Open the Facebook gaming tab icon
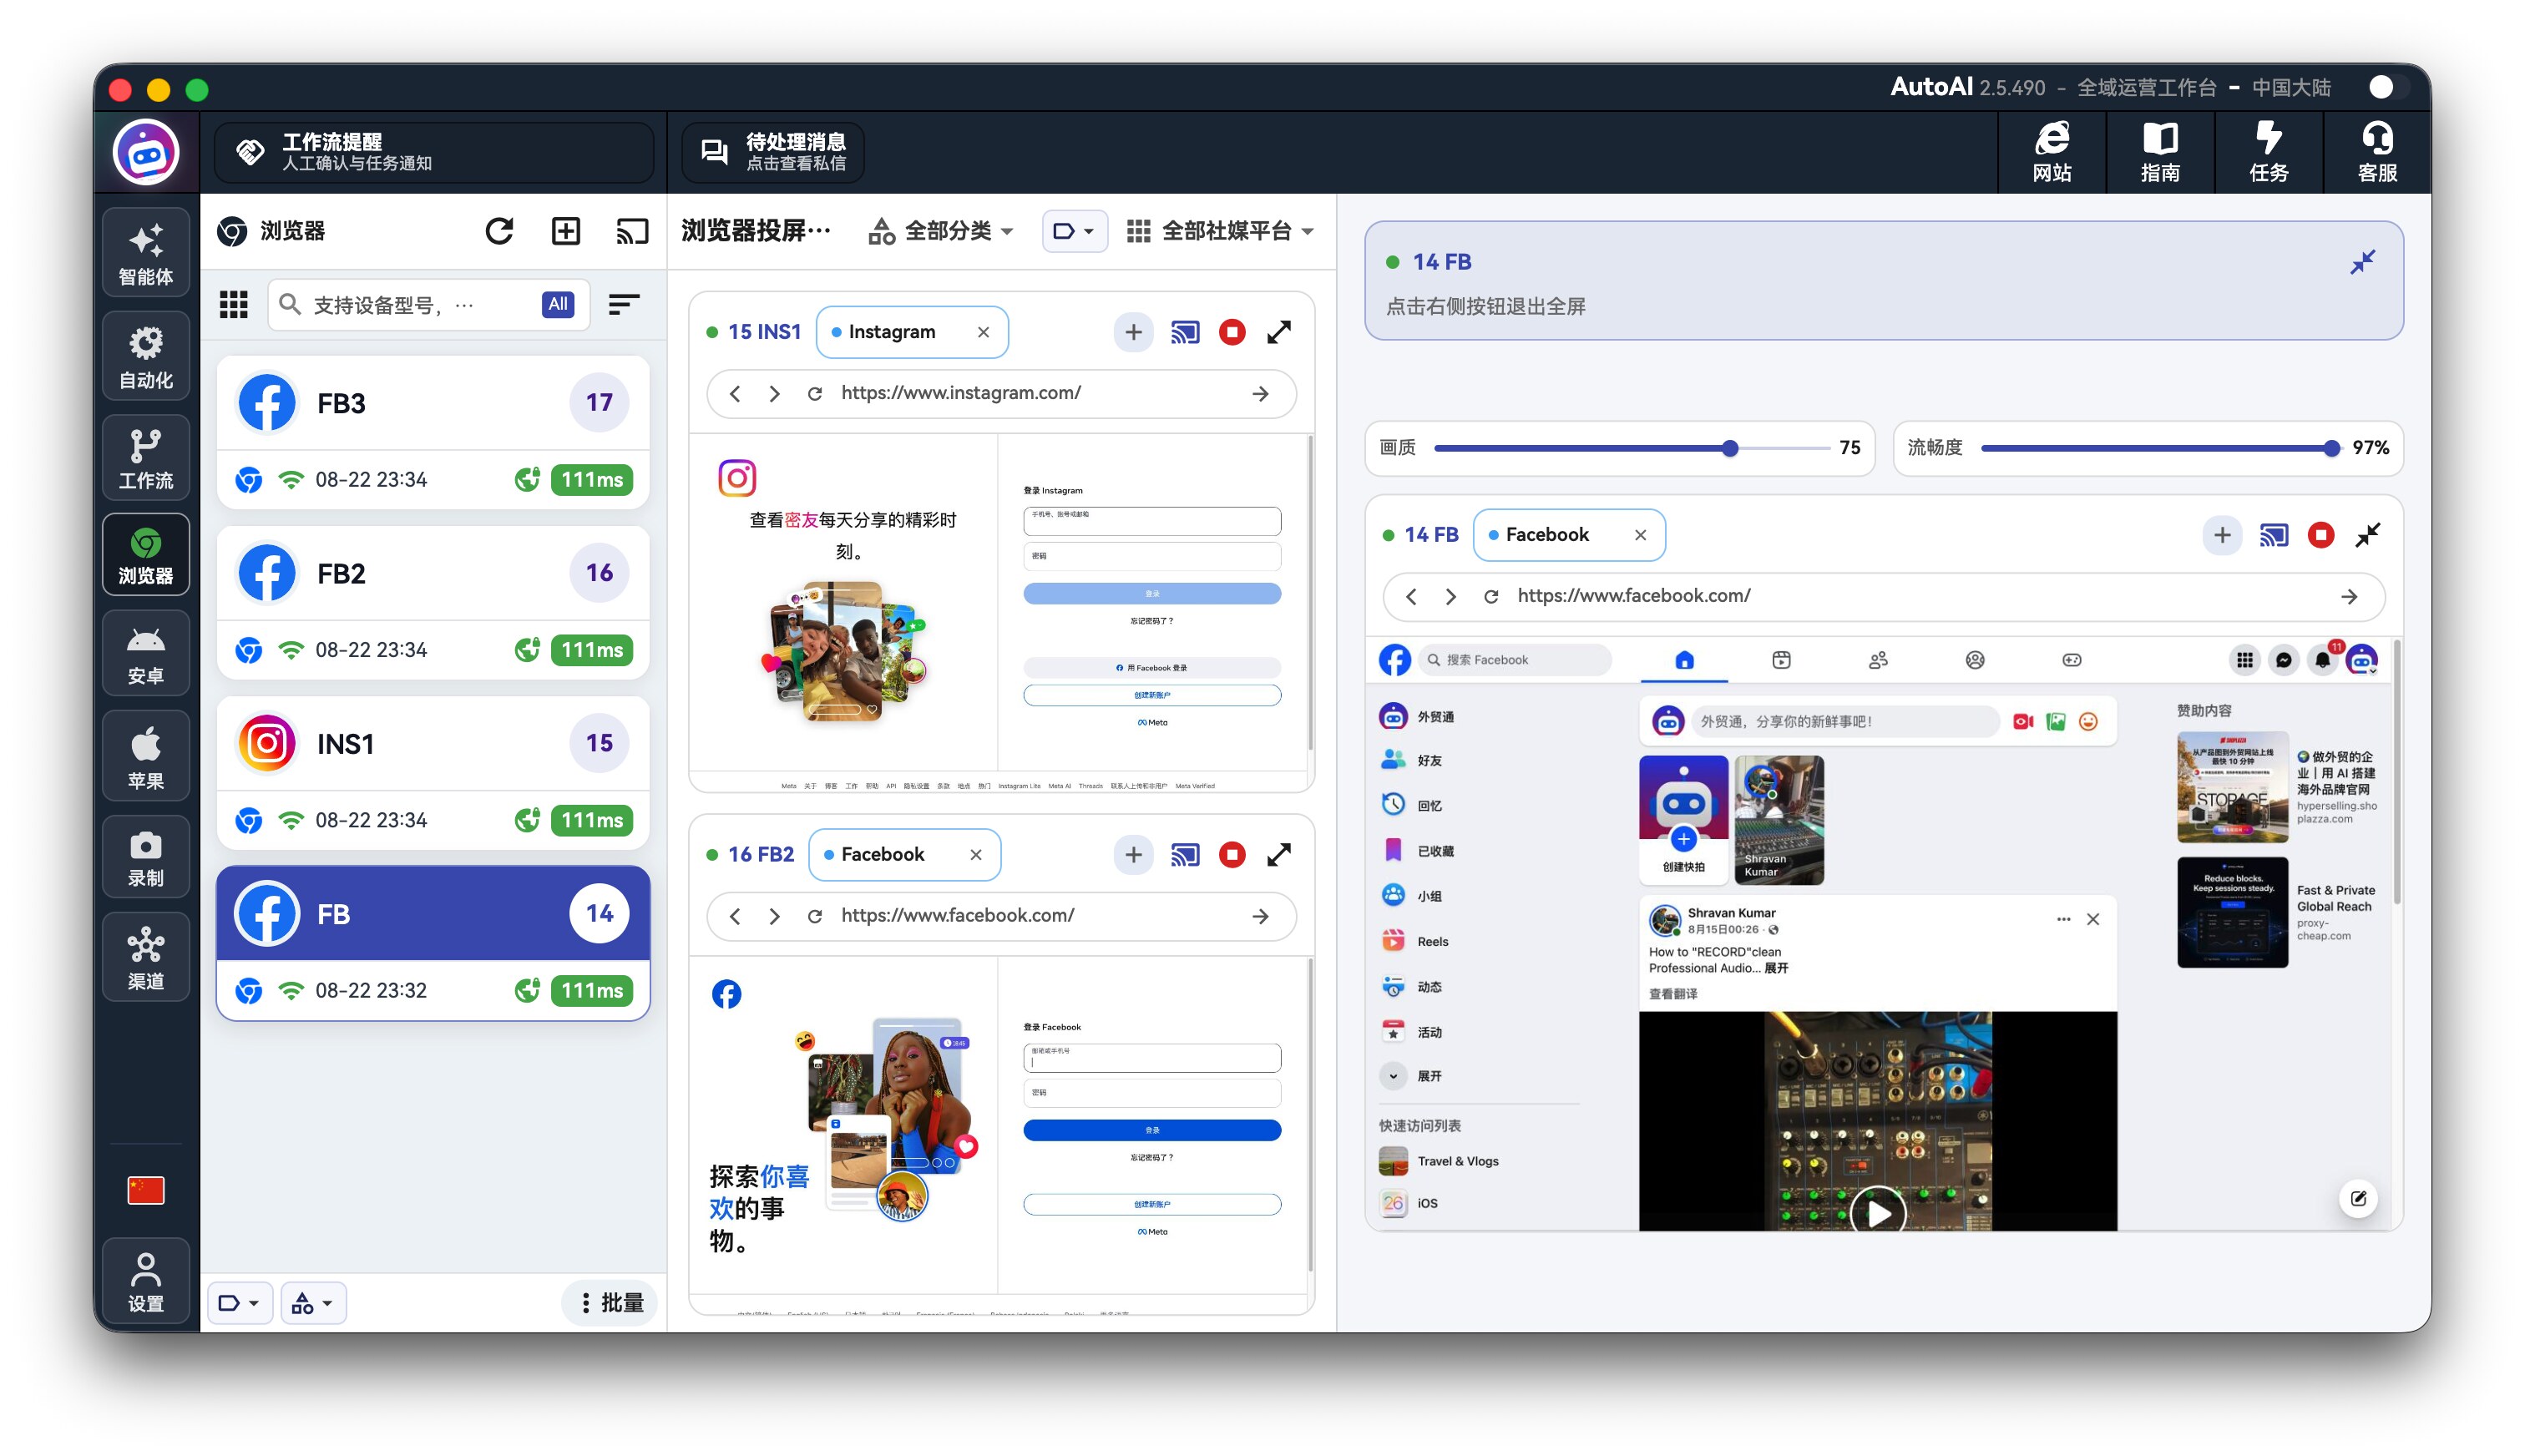This screenshot has height=1456, width=2525. point(2072,660)
